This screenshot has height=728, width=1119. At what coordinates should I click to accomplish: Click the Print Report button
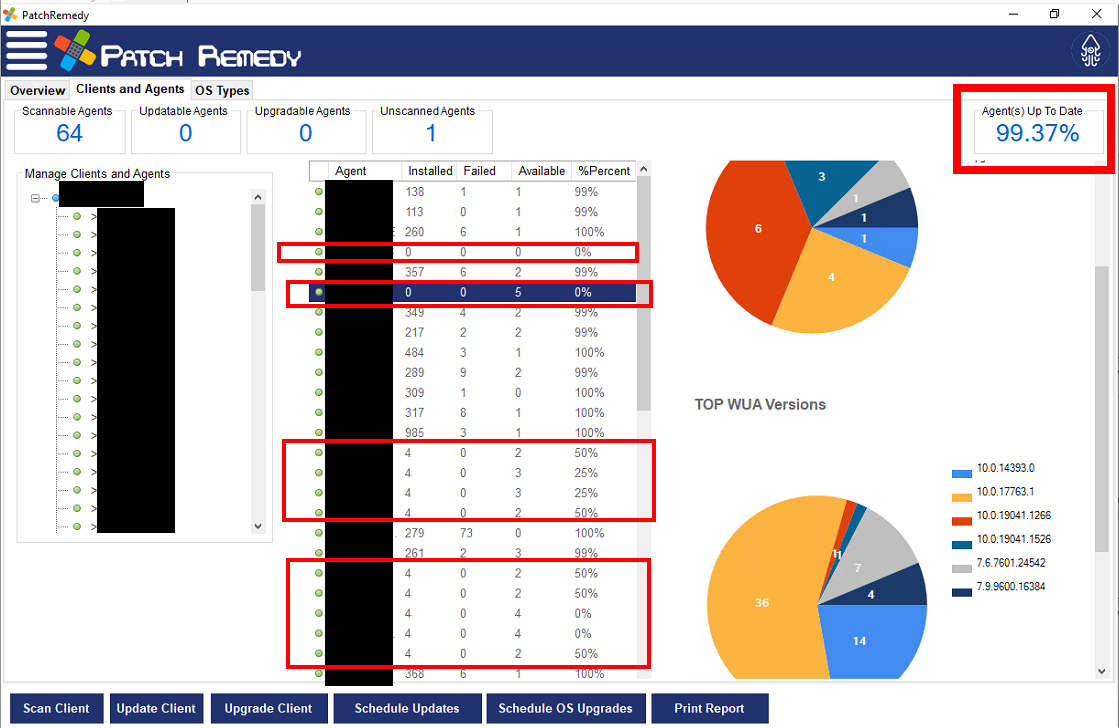tap(709, 709)
